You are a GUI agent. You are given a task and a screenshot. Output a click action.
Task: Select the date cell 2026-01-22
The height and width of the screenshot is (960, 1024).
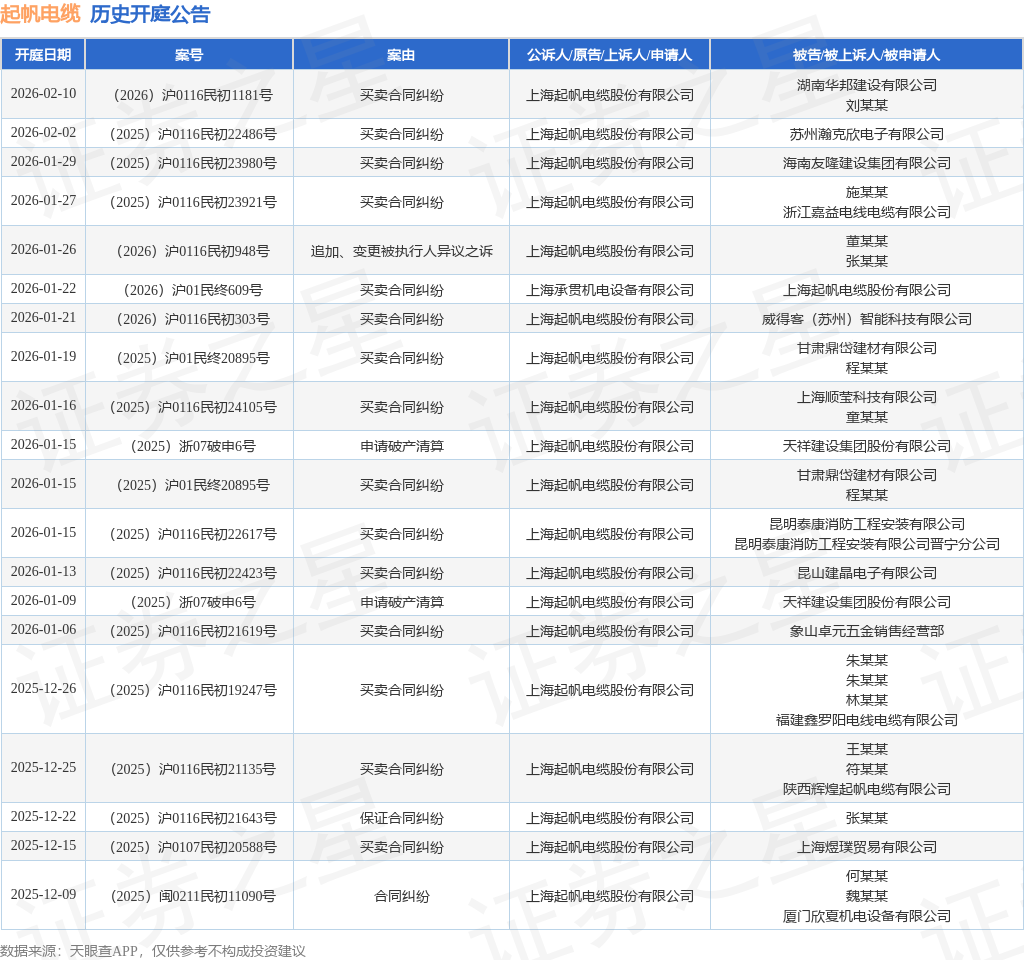pyautogui.click(x=43, y=289)
